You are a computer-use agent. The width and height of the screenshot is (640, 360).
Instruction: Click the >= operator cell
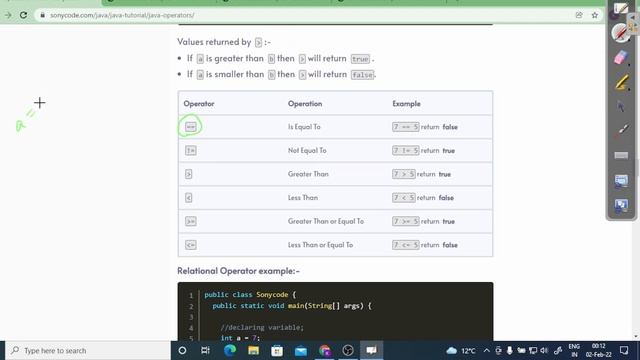(191, 221)
